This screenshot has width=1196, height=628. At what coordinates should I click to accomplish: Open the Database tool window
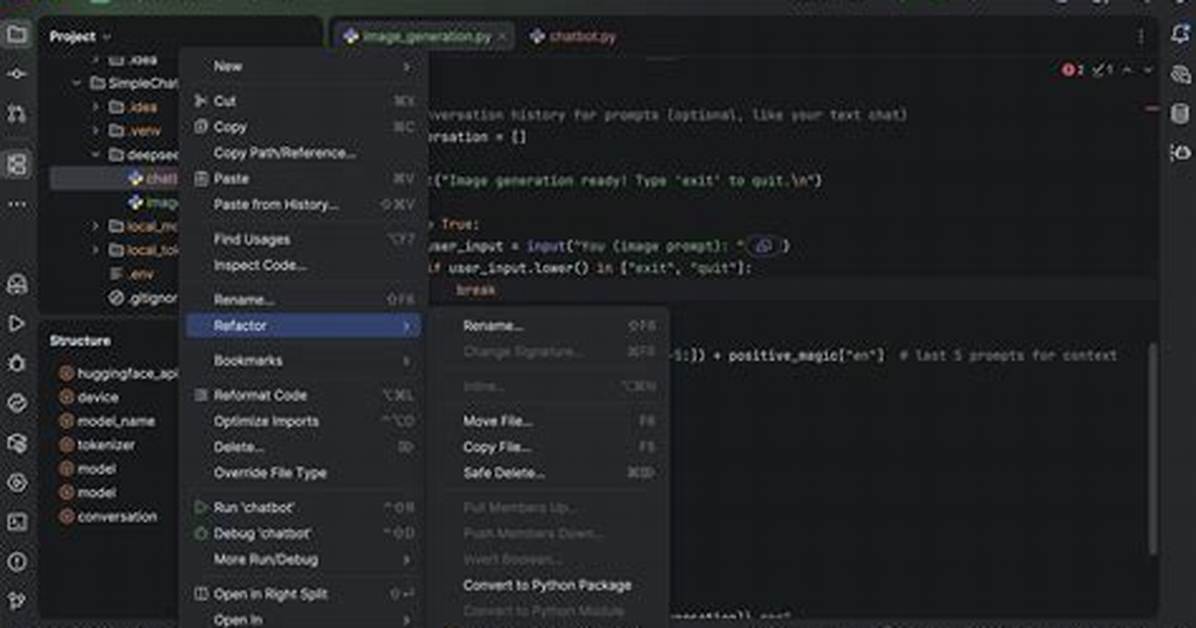[x=1180, y=114]
